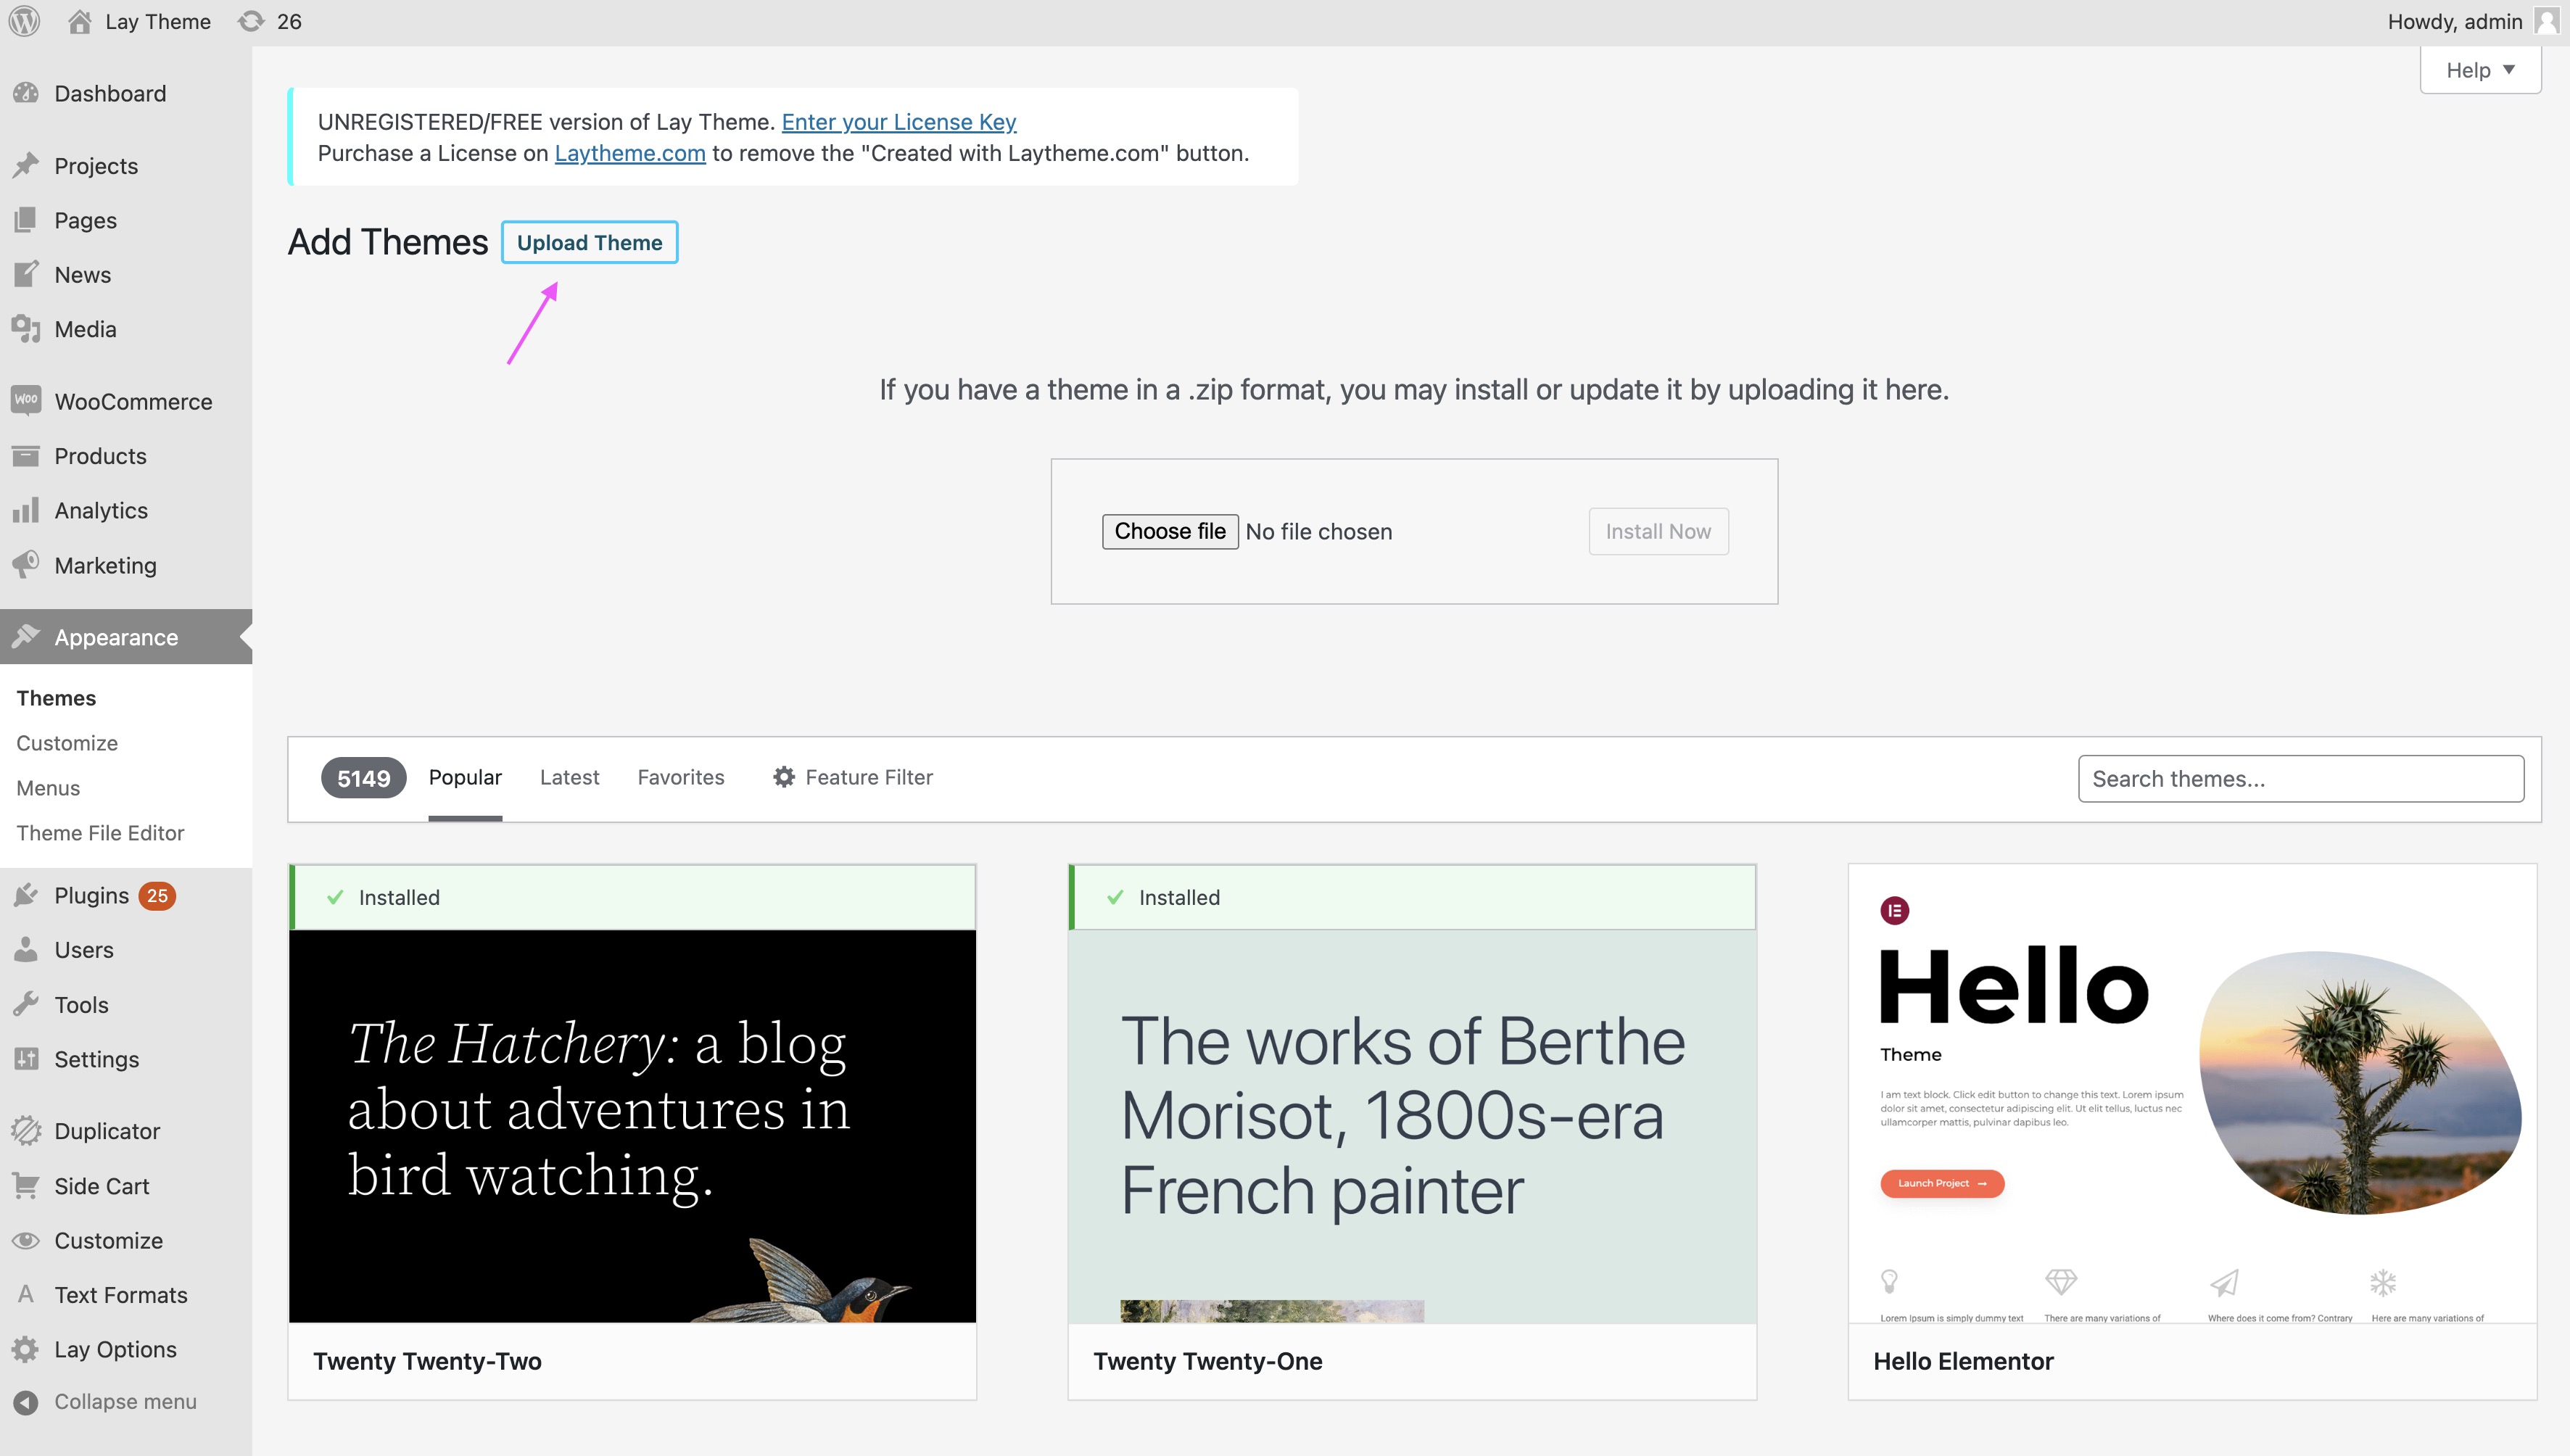Click the Lay Theme home icon
The height and width of the screenshot is (1456, 2570).
point(80,21)
